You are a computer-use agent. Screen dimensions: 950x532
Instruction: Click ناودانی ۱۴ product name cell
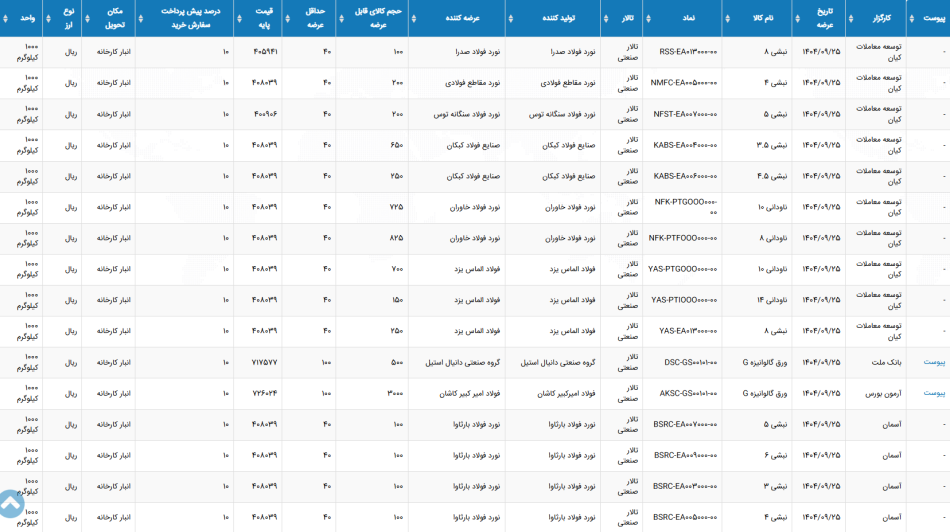pyautogui.click(x=772, y=300)
